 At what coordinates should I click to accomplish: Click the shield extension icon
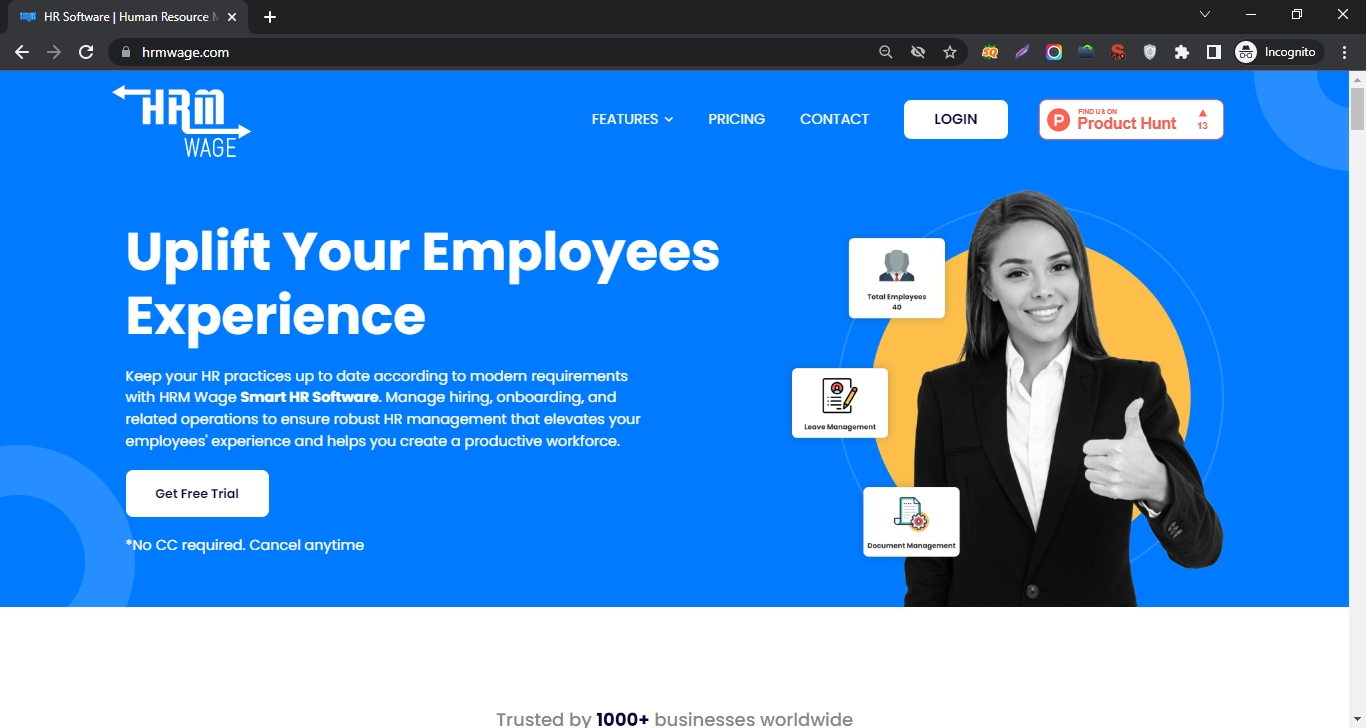click(x=1150, y=52)
